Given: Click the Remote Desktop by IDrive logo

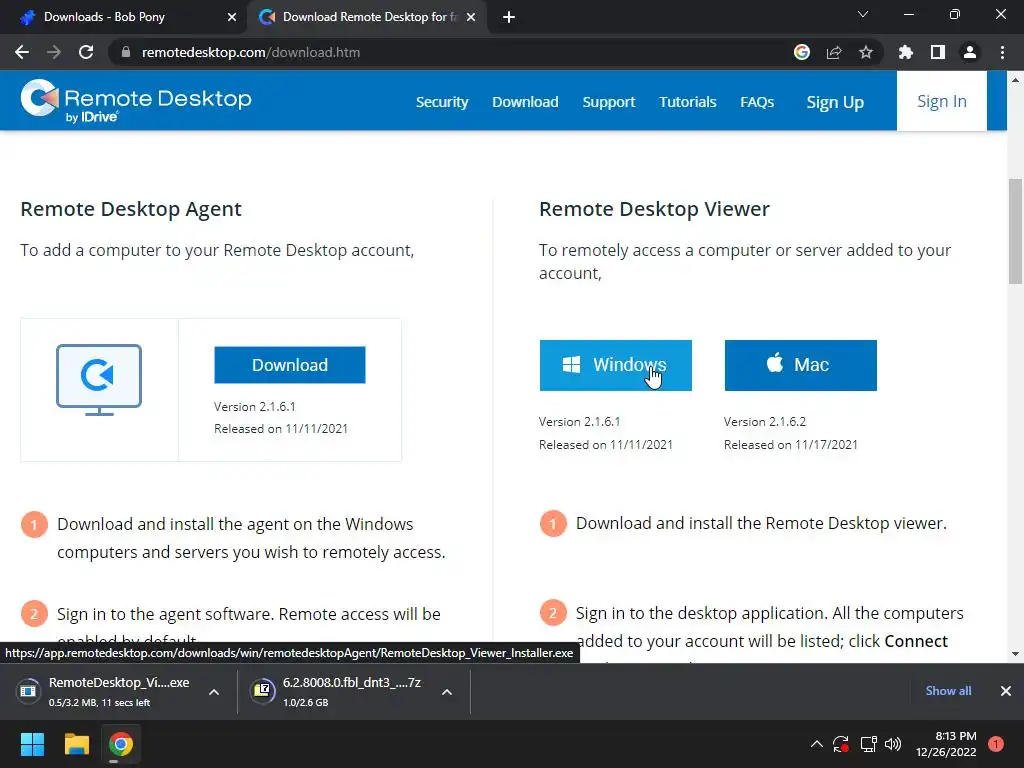Looking at the screenshot, I should pyautogui.click(x=136, y=101).
